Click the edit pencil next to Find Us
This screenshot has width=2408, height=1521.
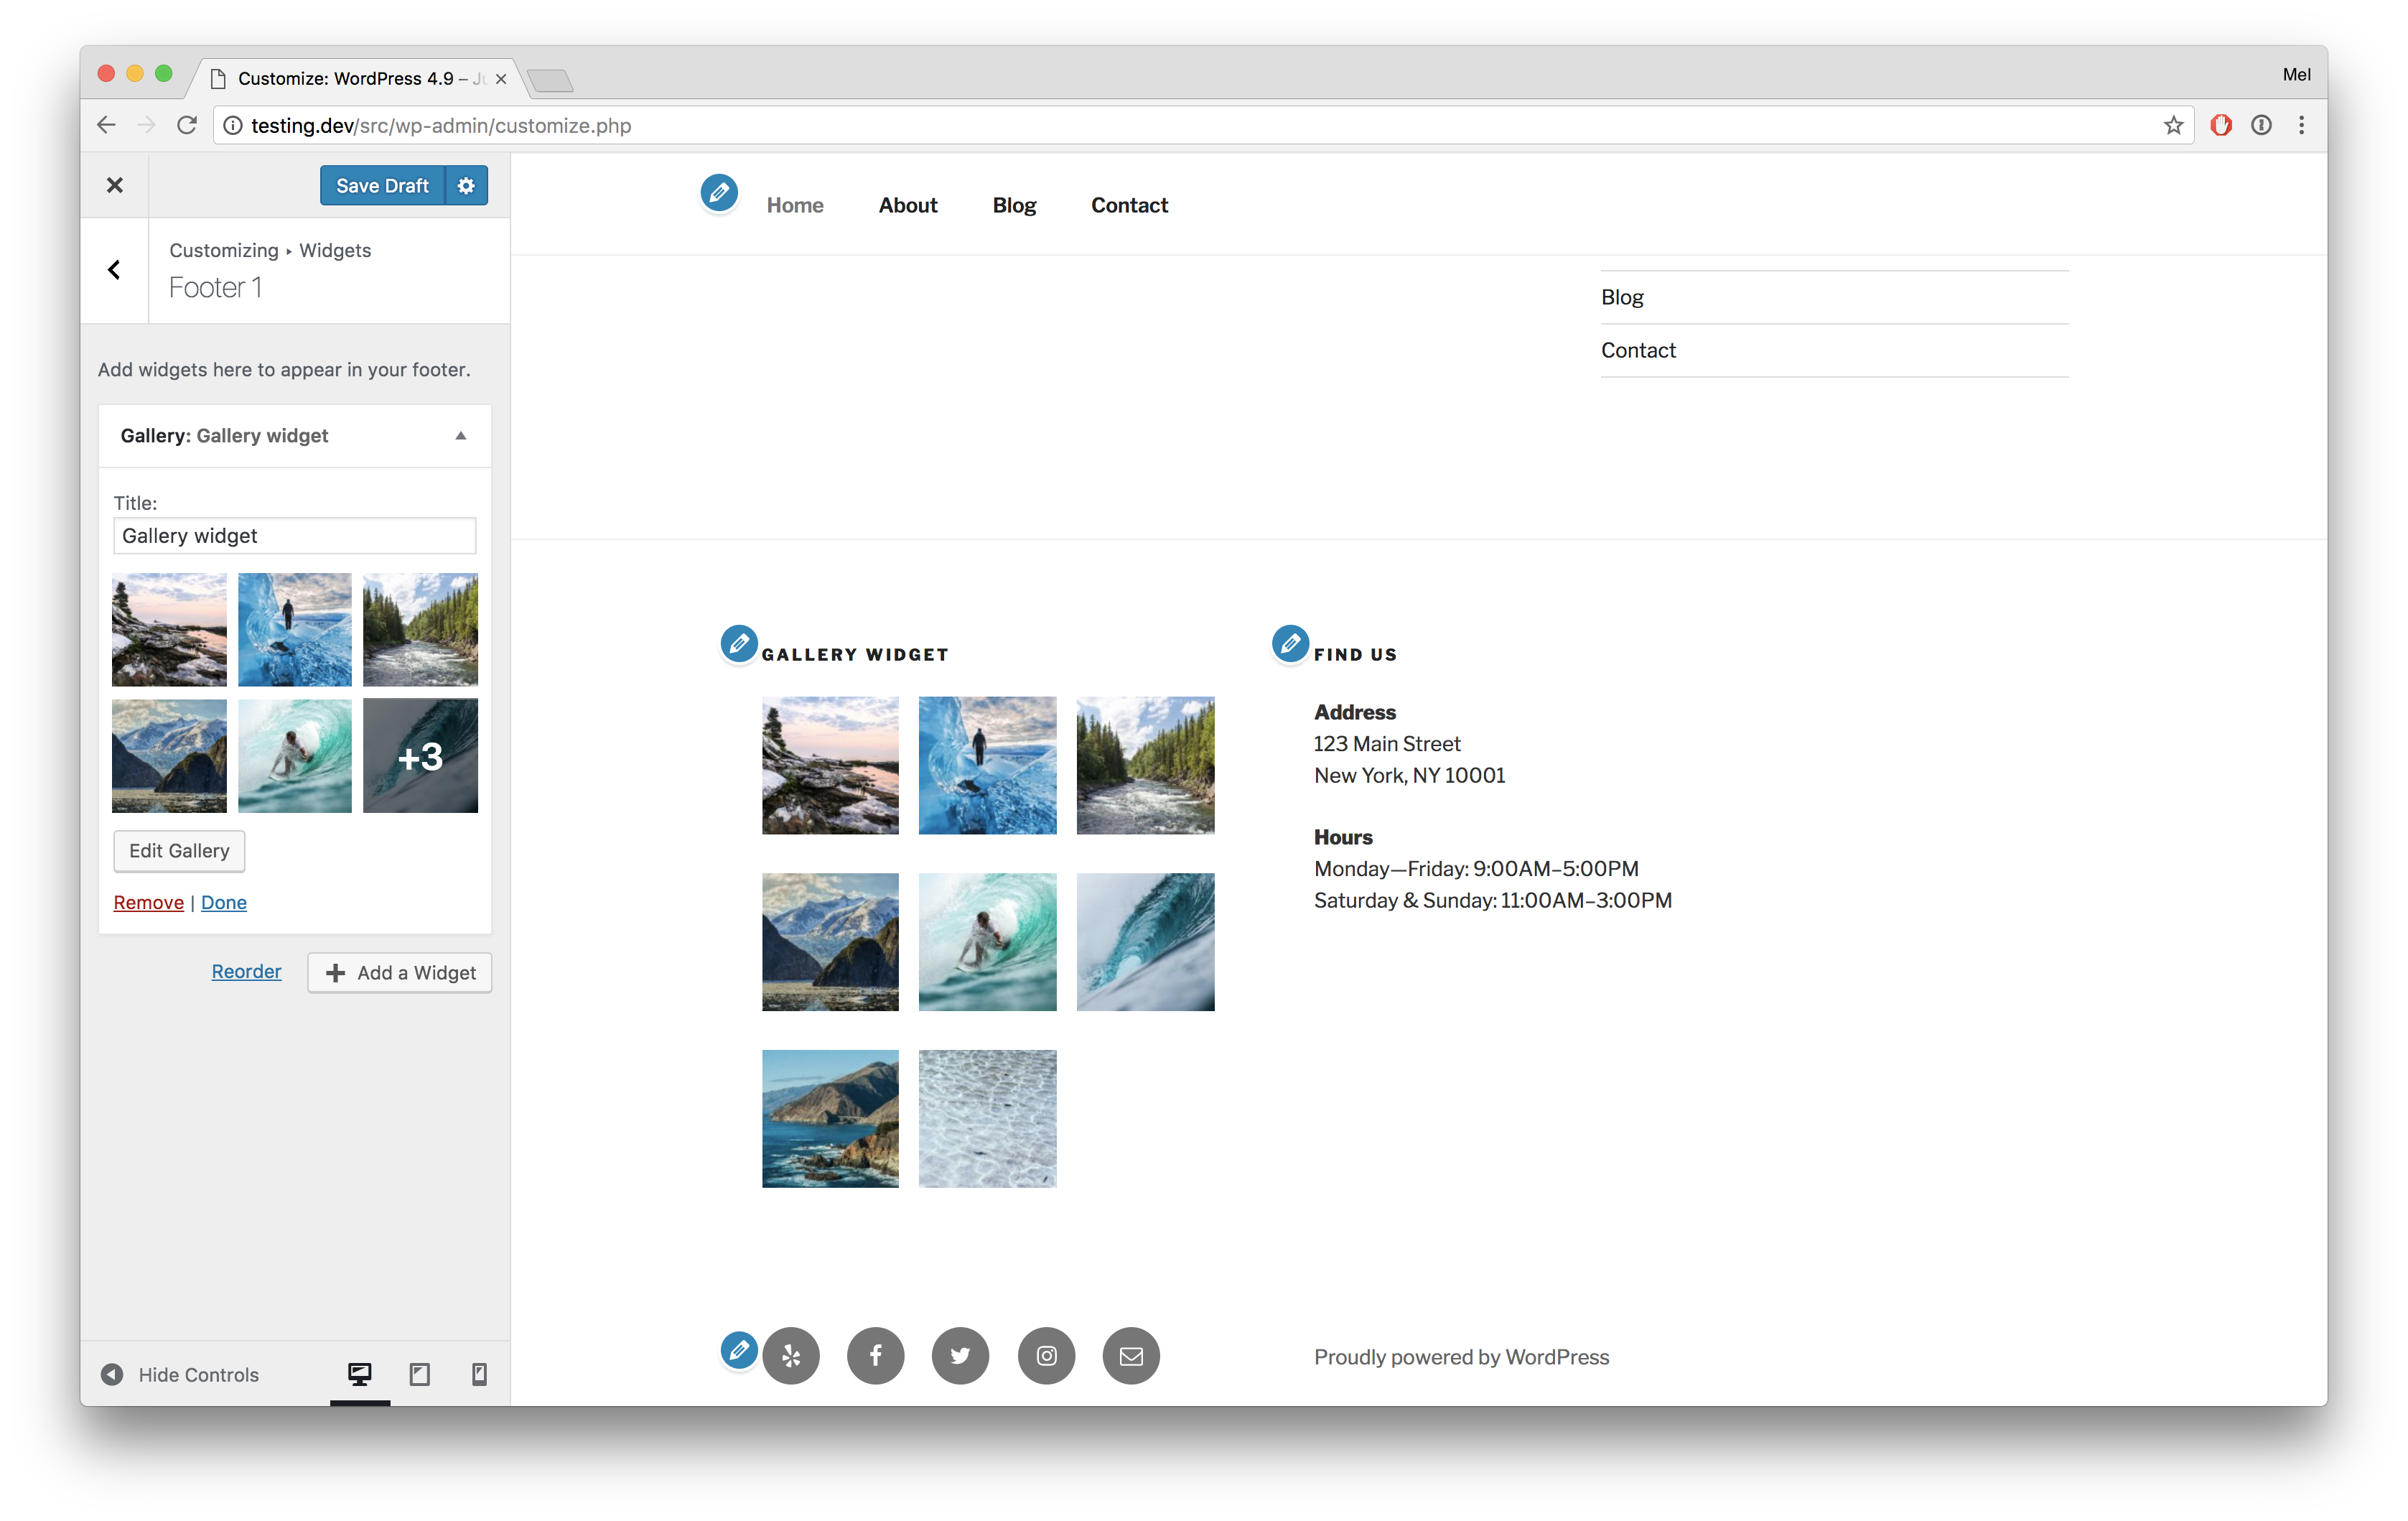[x=1290, y=644]
